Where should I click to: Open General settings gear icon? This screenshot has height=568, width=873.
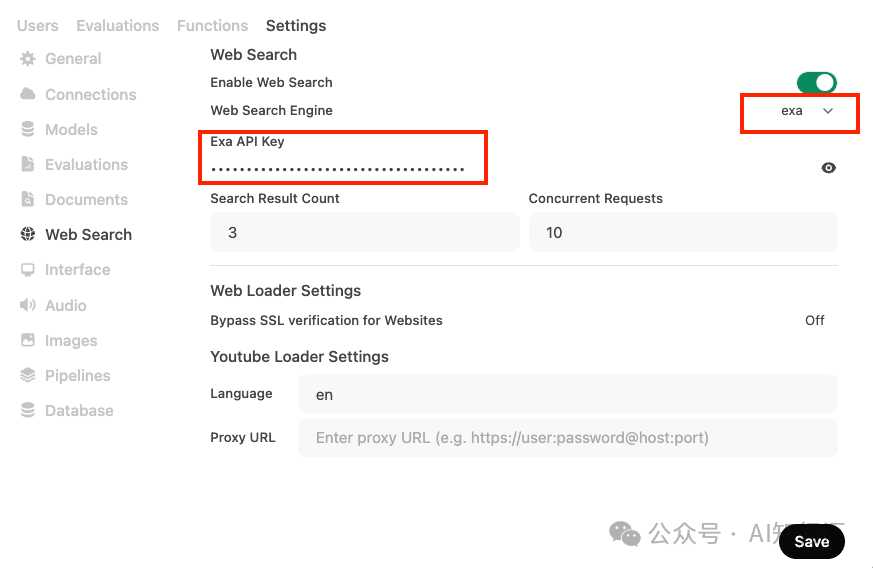[28, 58]
